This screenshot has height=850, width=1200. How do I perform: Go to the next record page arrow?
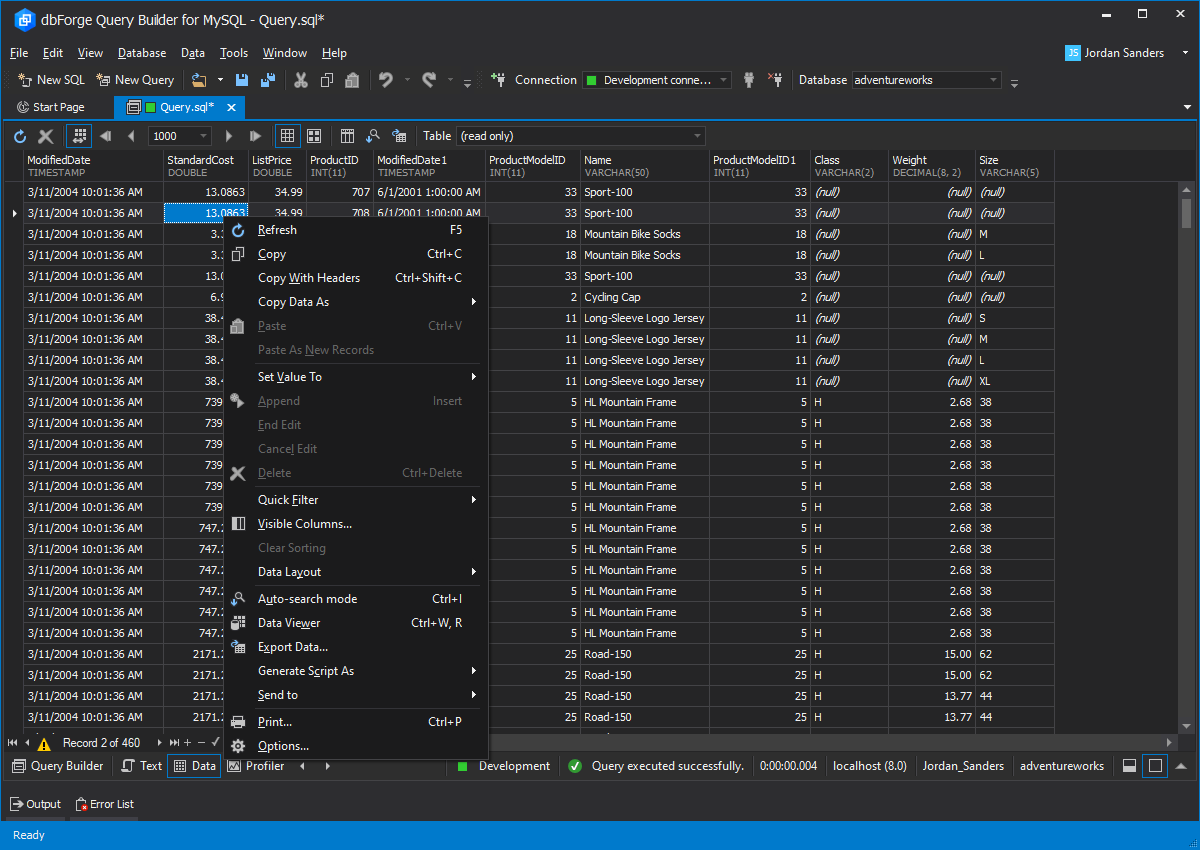229,136
